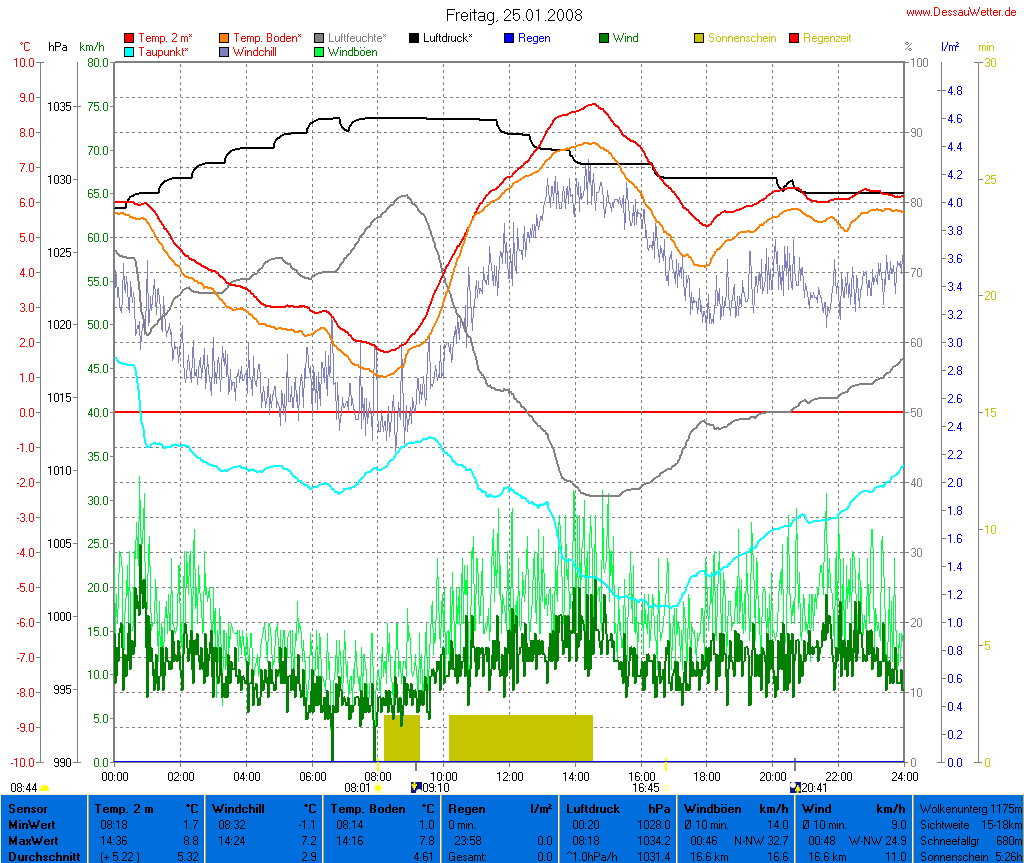This screenshot has height=863, width=1024.
Task: Select the yellow Sonnenschein legend square
Action: [x=699, y=38]
